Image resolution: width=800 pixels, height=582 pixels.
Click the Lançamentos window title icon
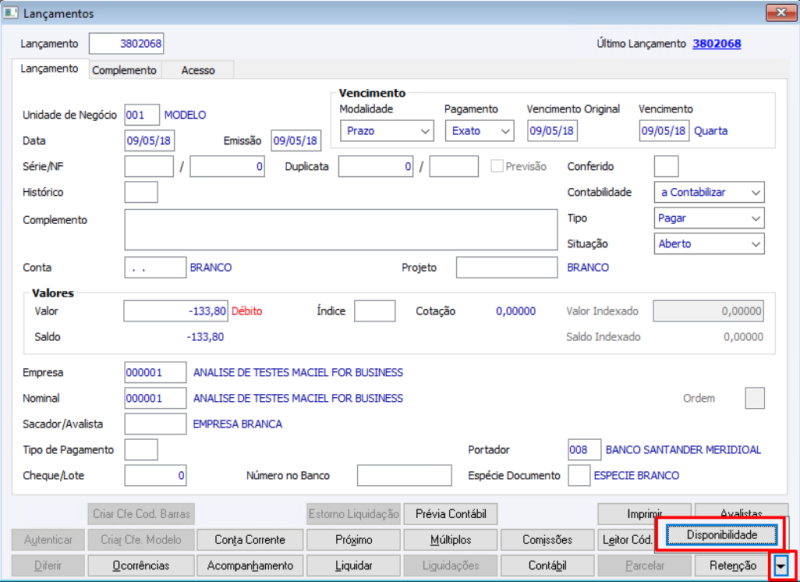coord(11,14)
